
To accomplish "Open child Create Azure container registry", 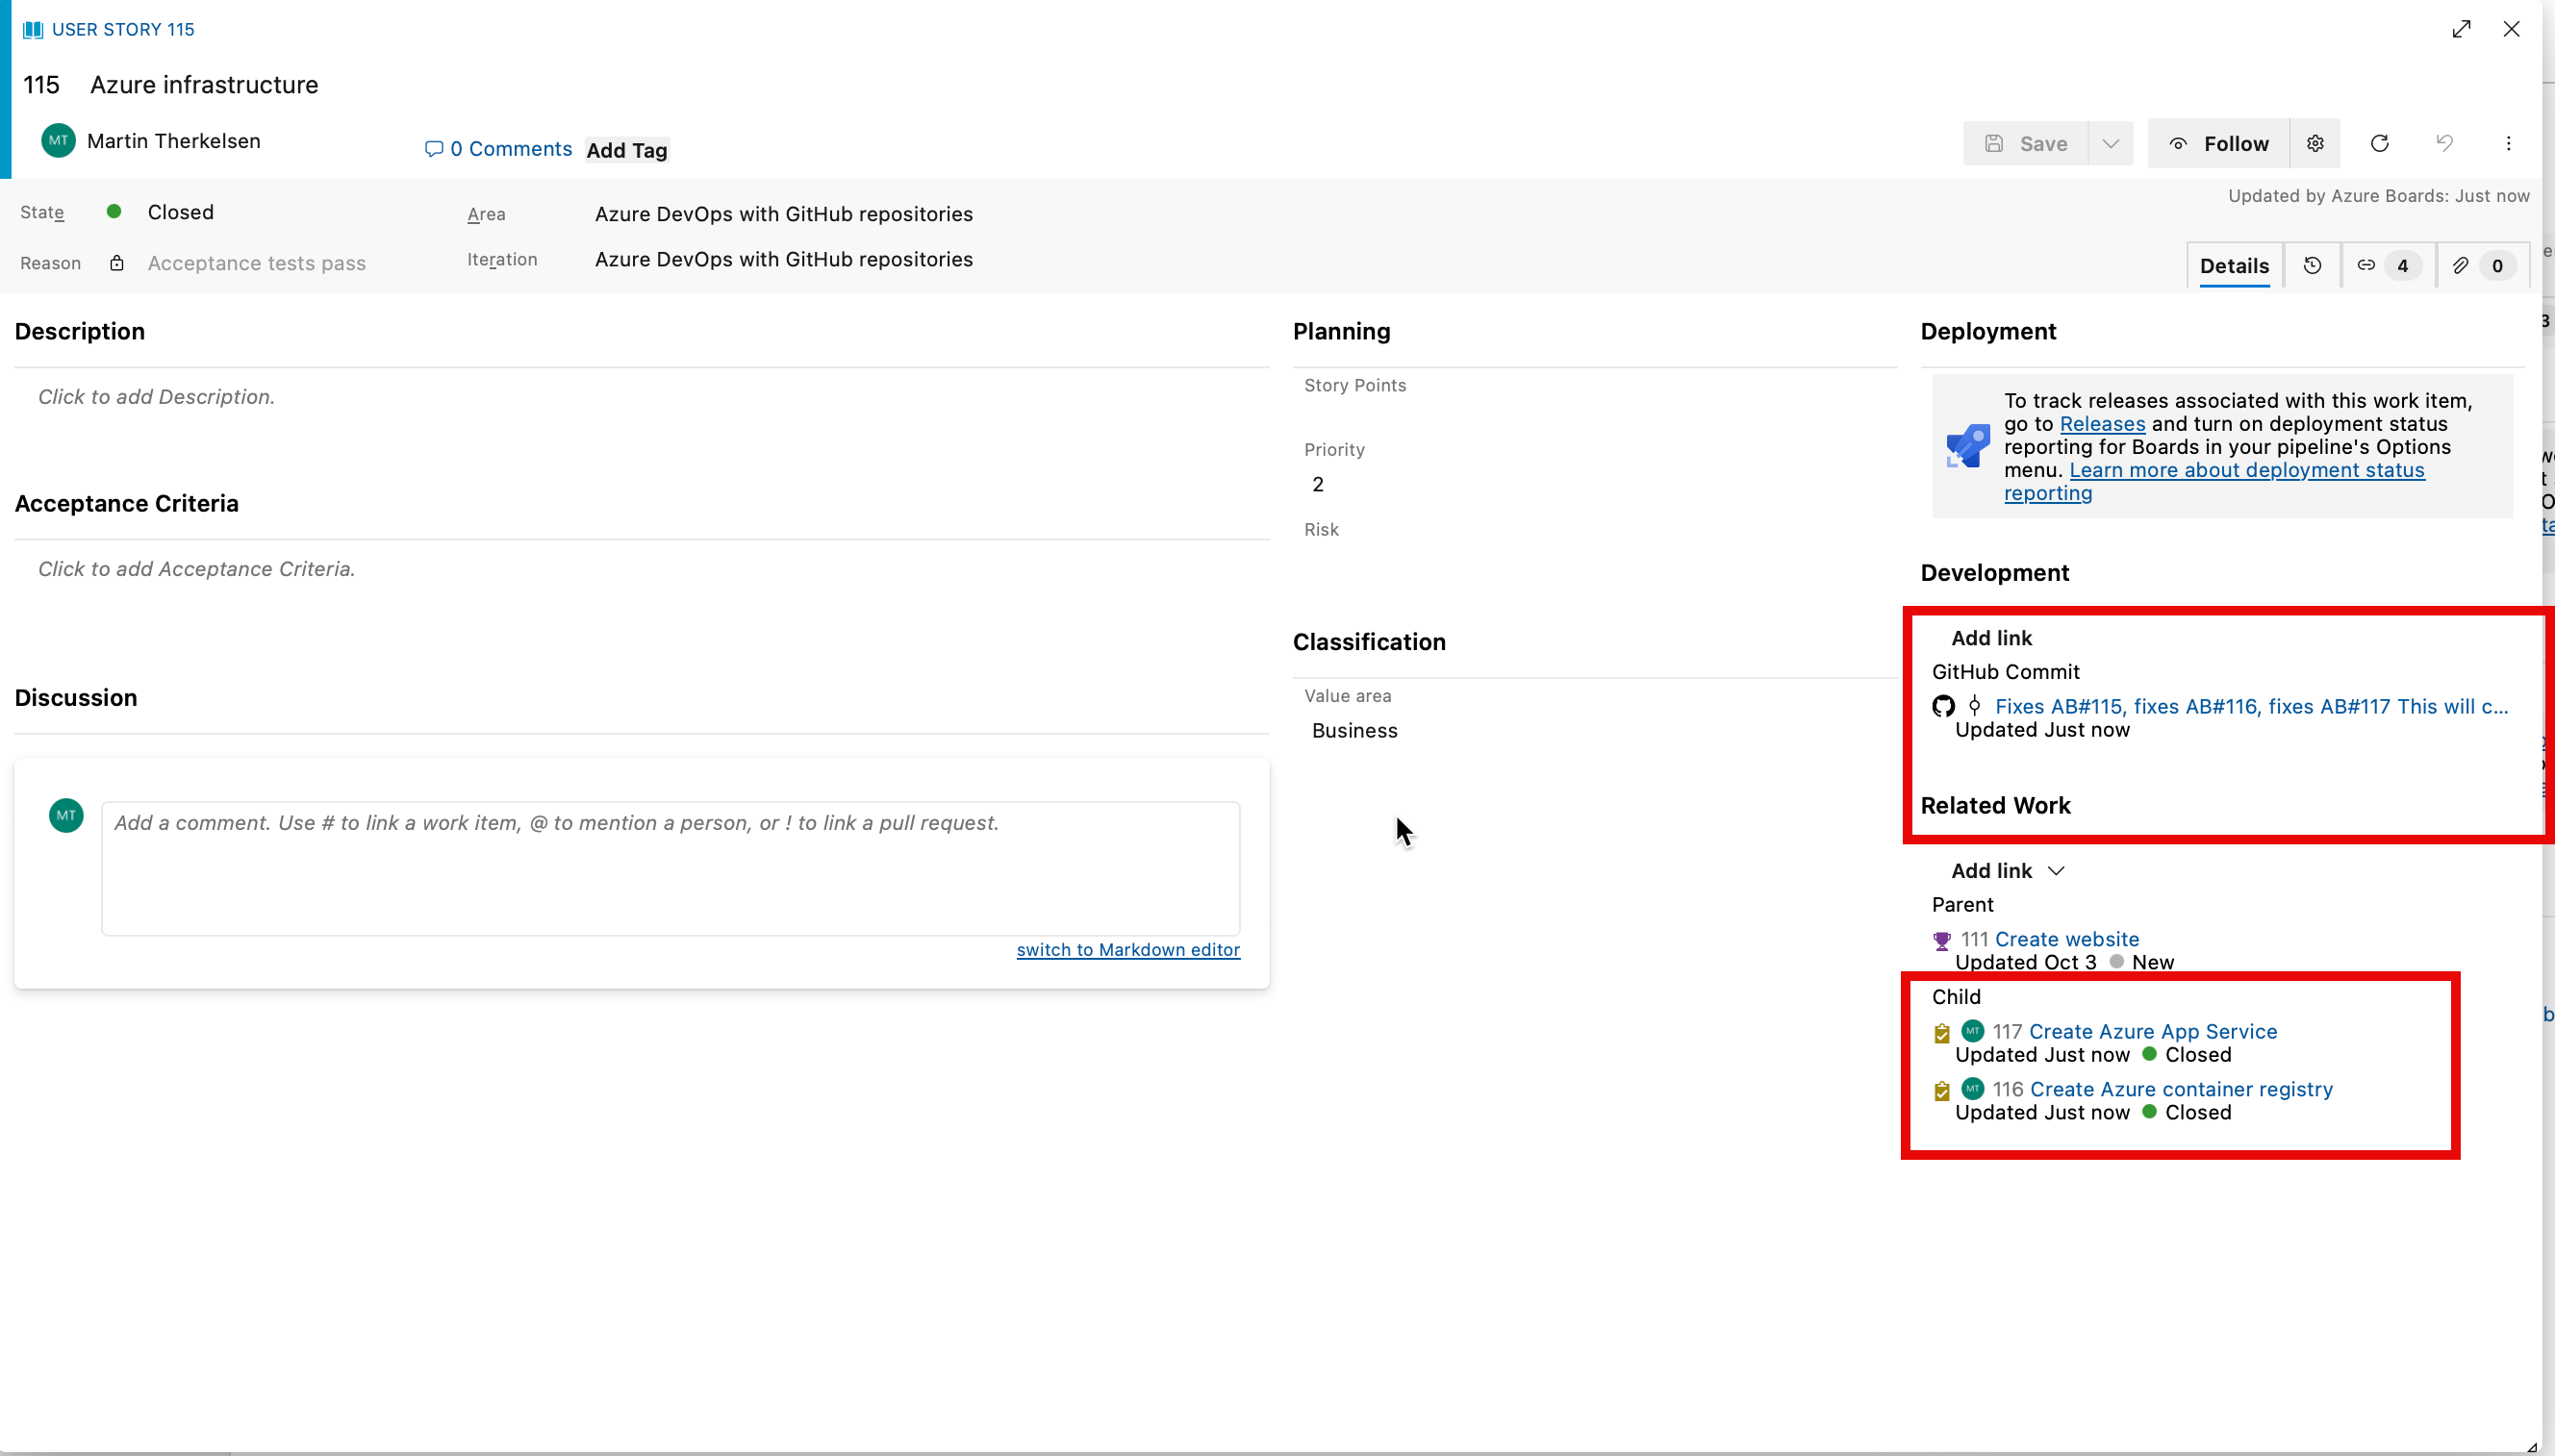I will 2181,1090.
